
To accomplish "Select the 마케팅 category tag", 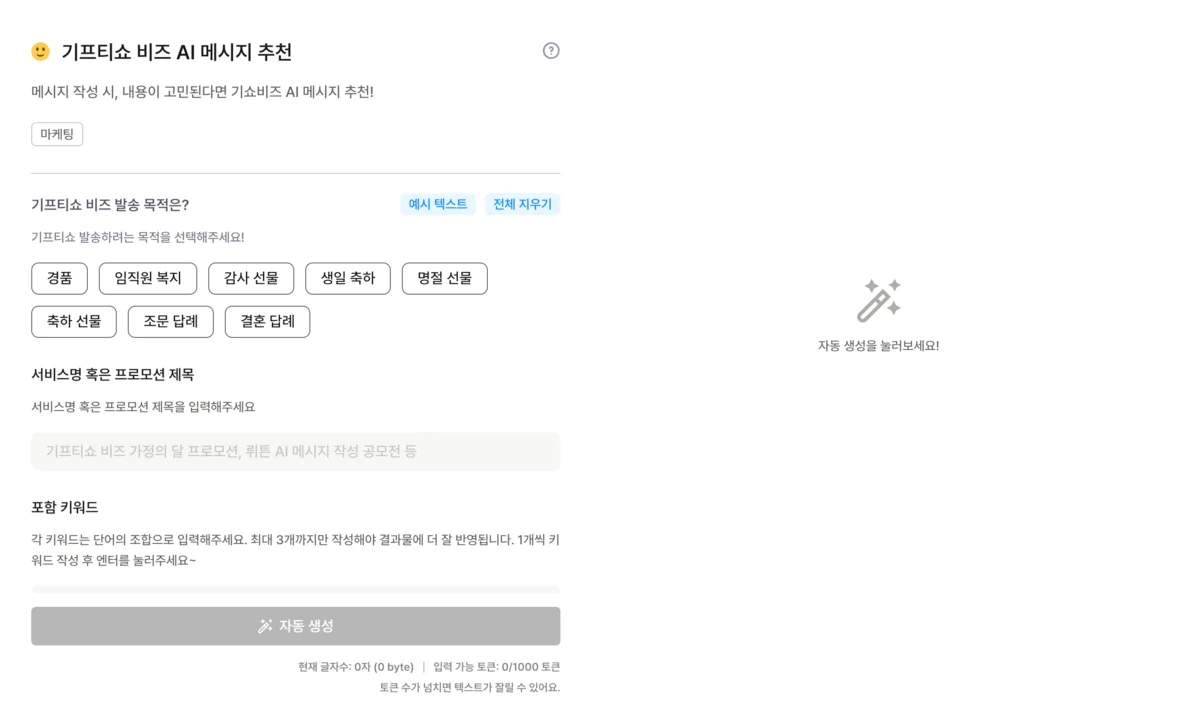I will [x=56, y=133].
